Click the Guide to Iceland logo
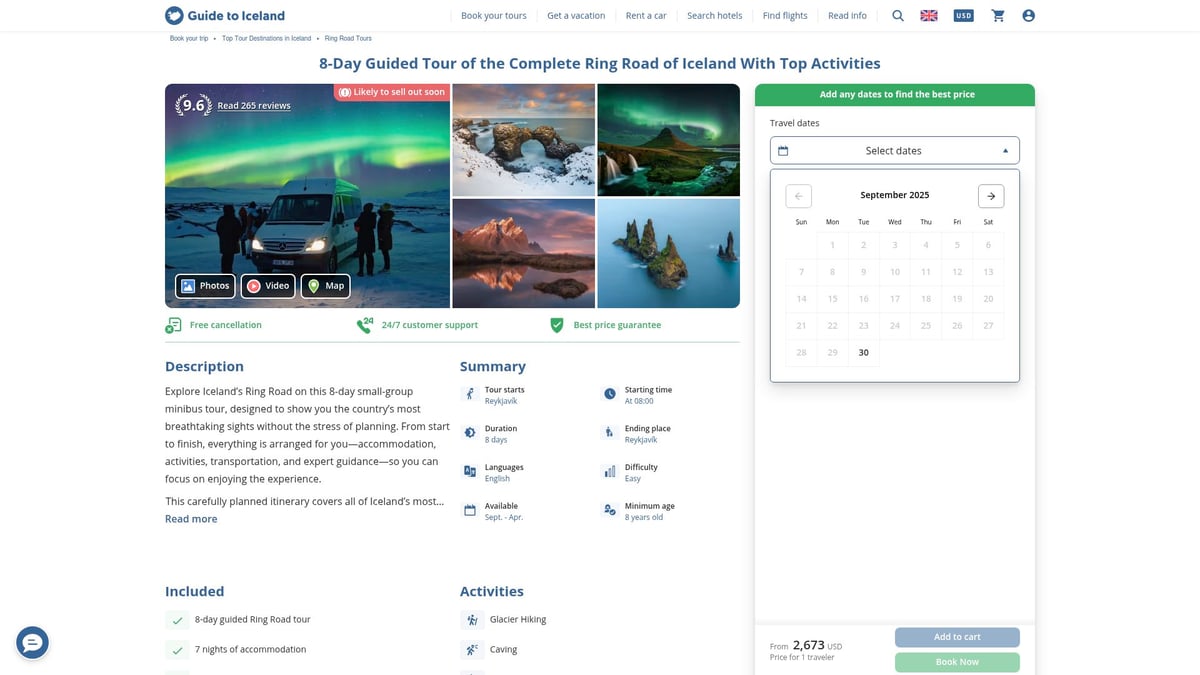 click(225, 16)
